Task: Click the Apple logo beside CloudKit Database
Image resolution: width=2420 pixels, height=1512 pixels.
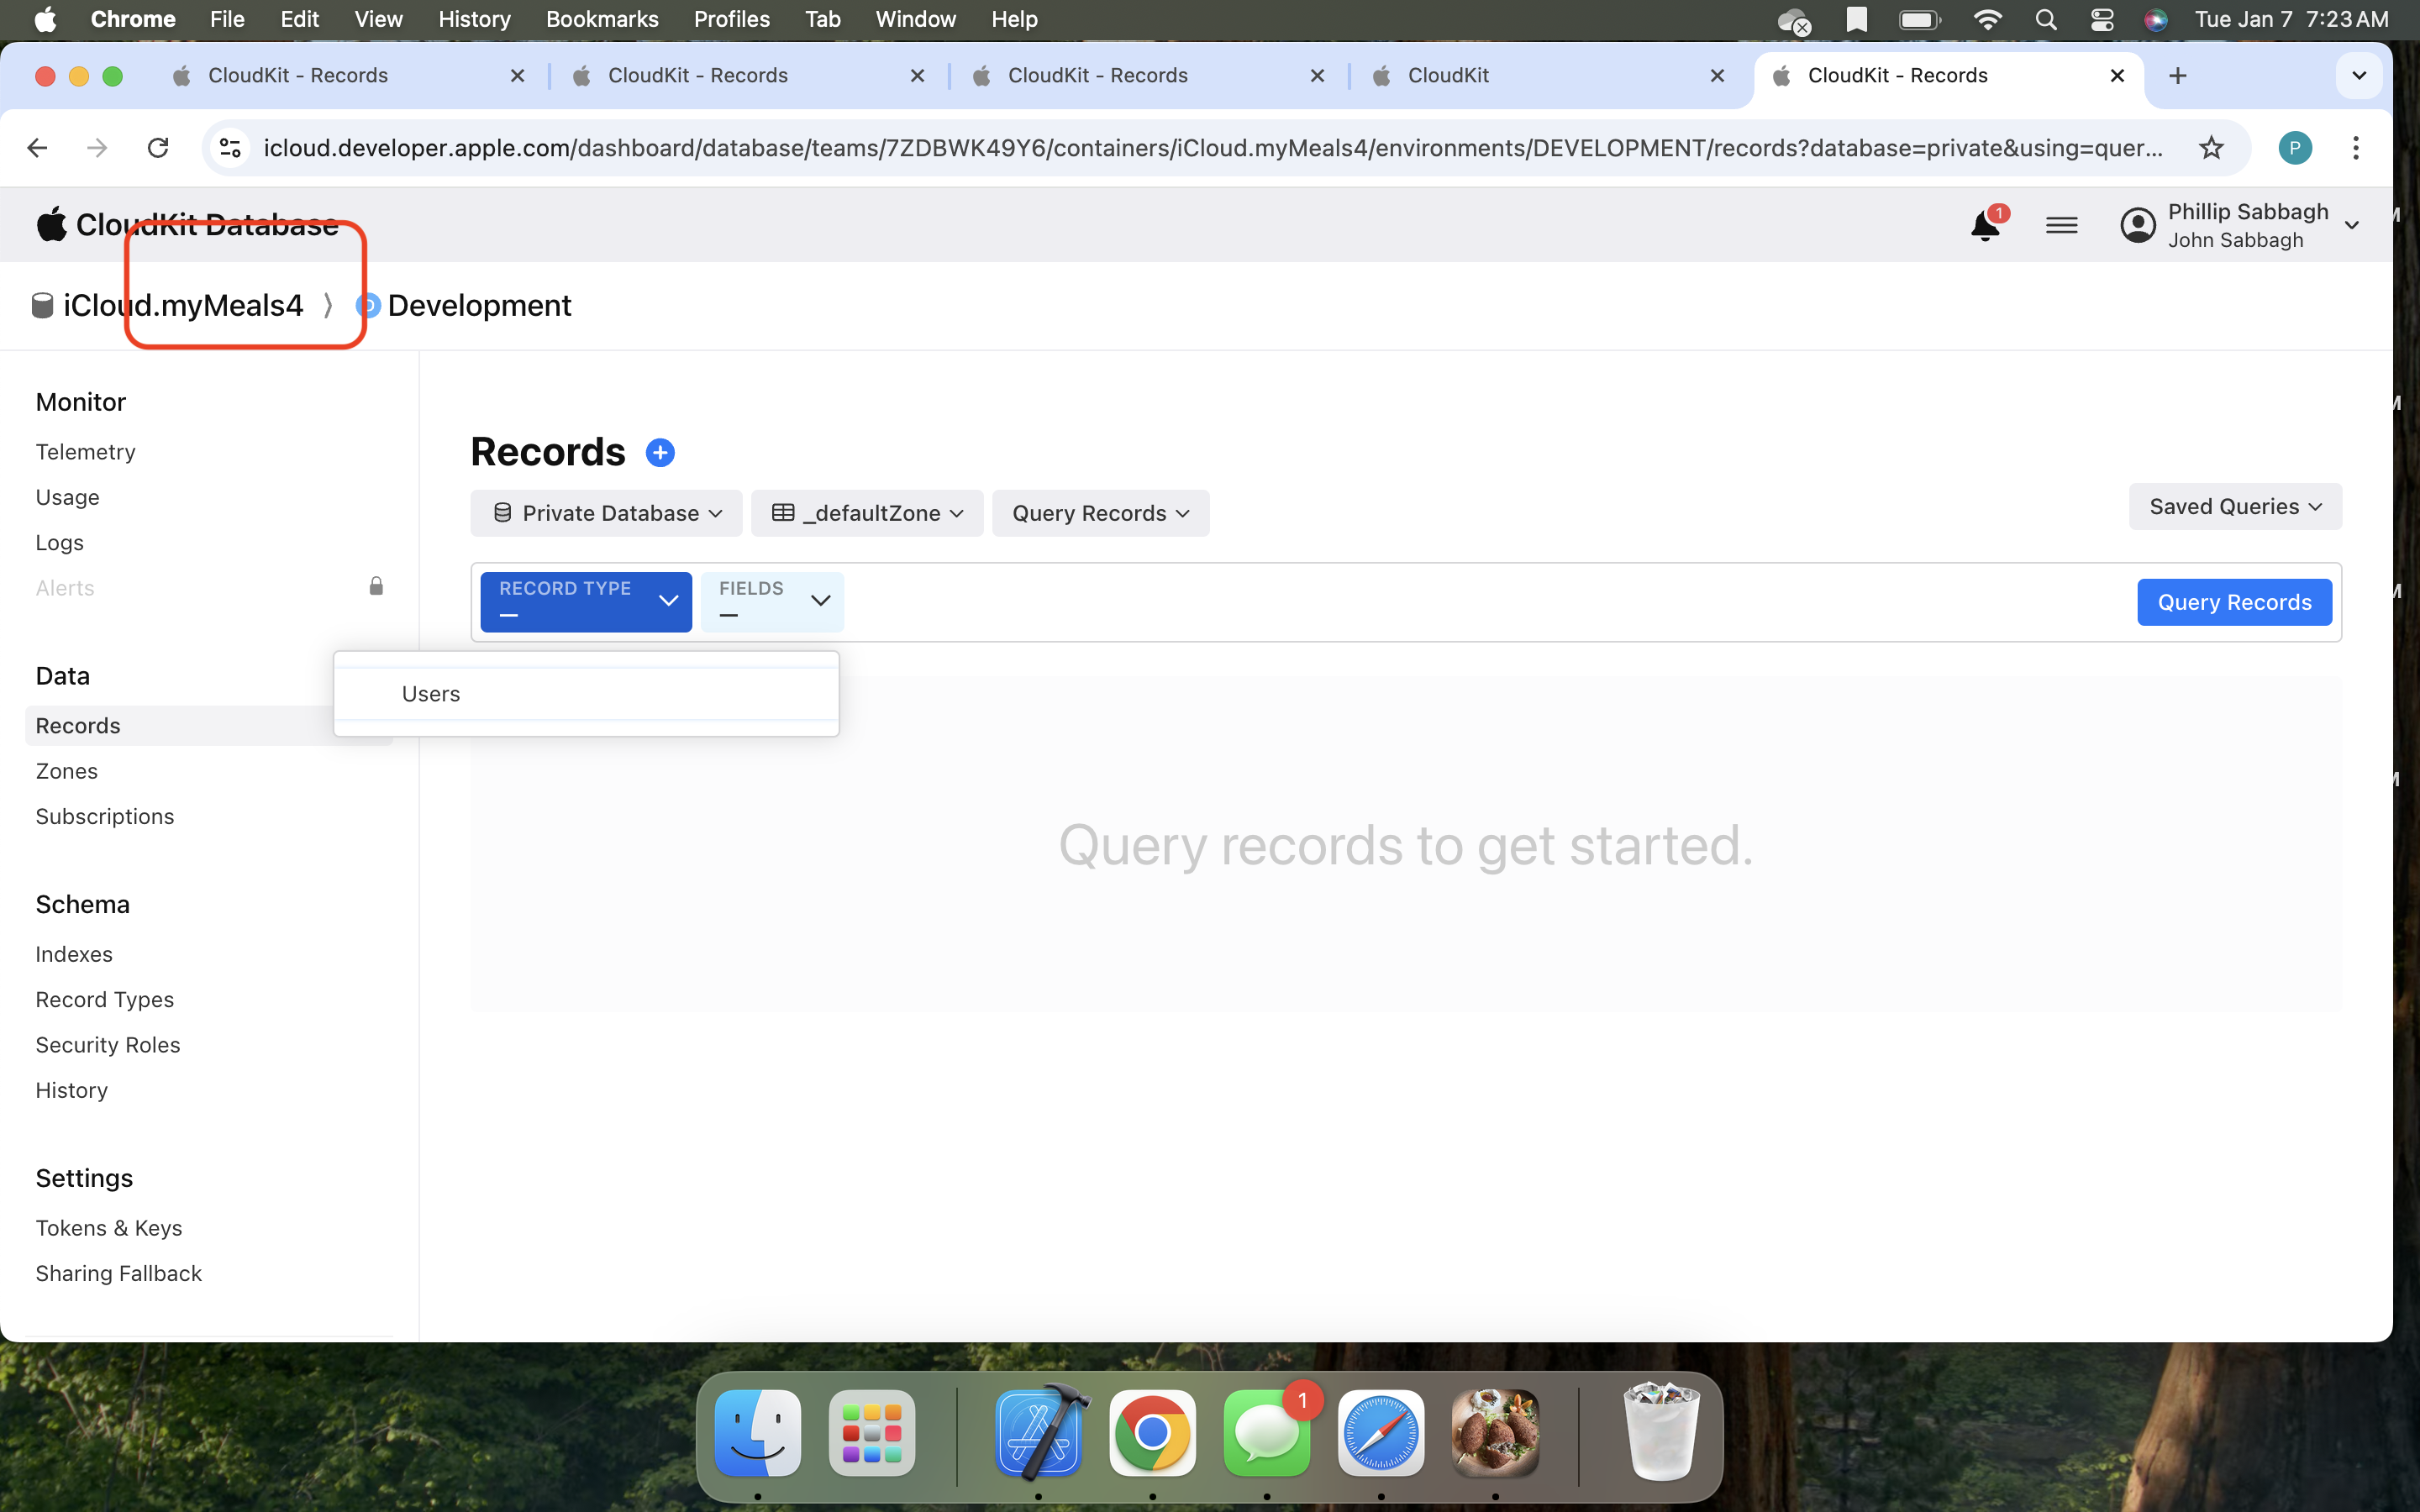Action: pos(51,224)
